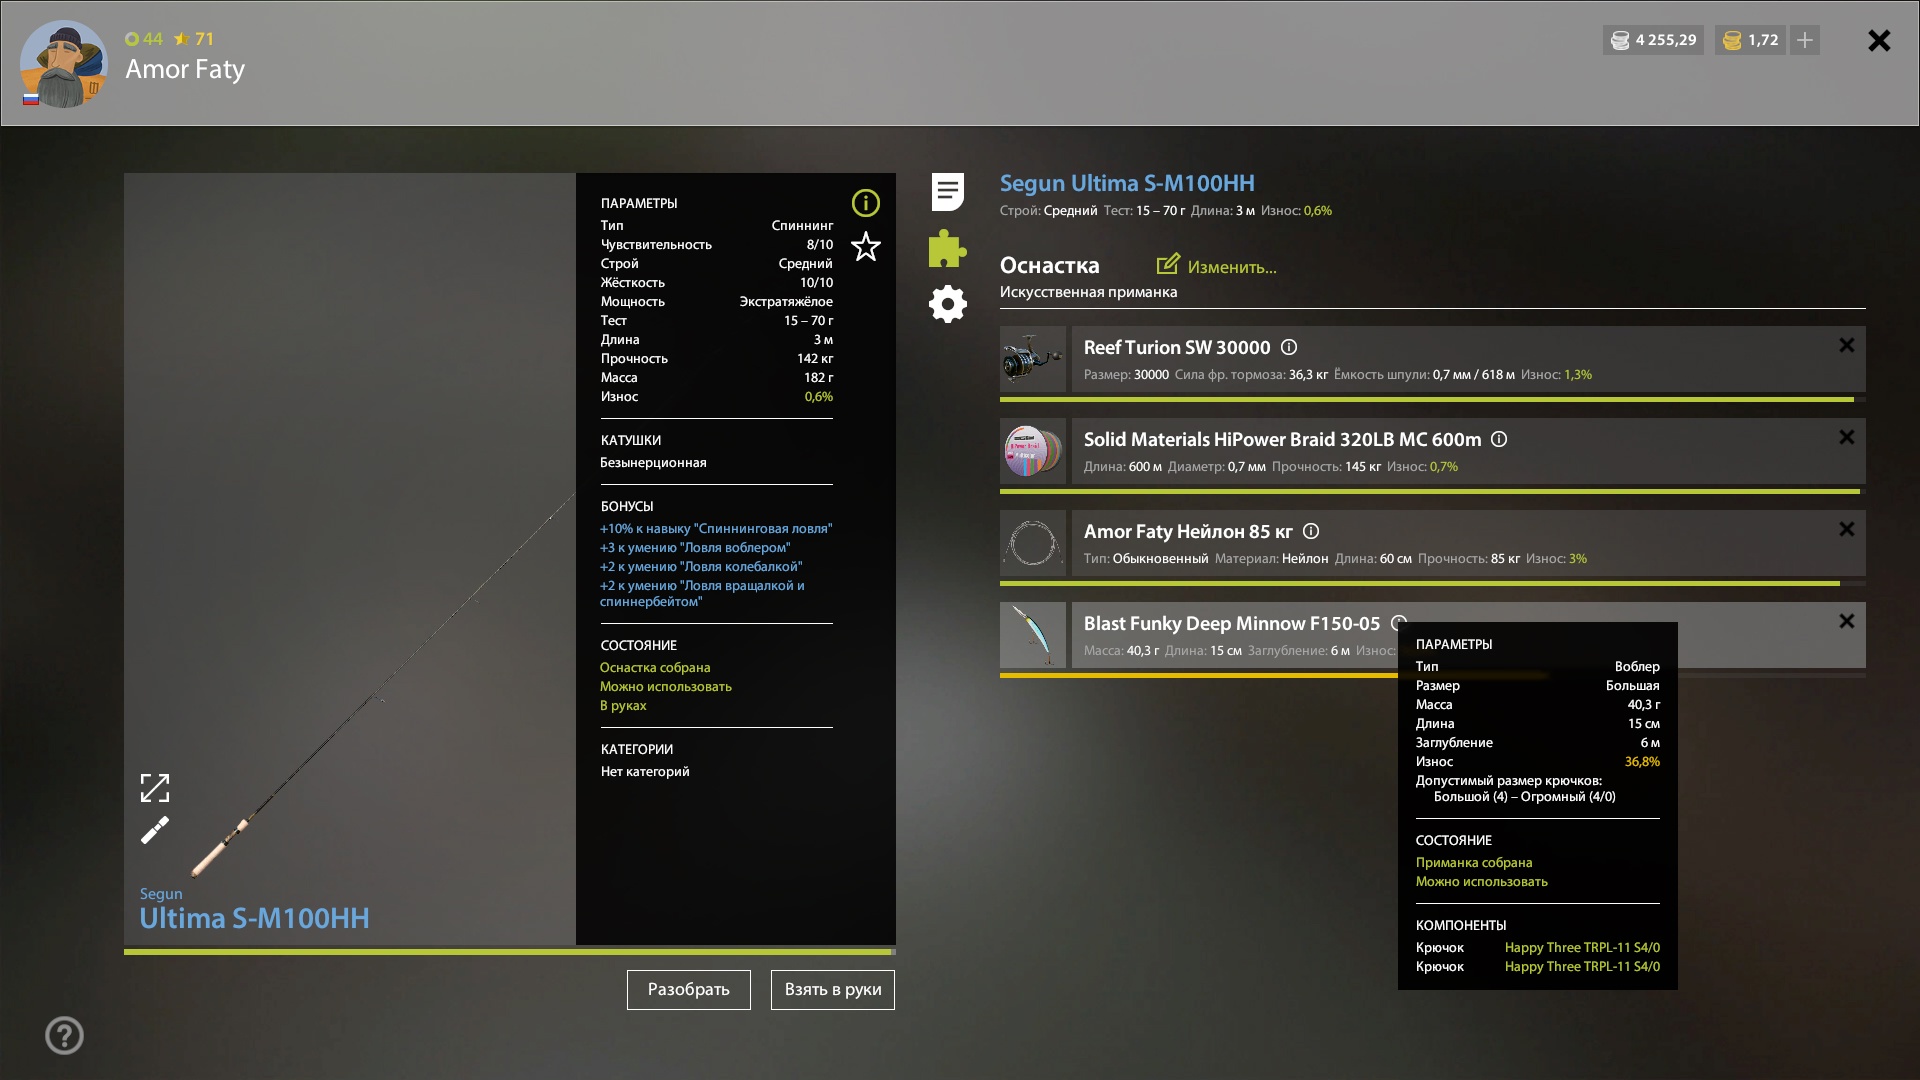Click the Взять в руки button

click(x=833, y=990)
